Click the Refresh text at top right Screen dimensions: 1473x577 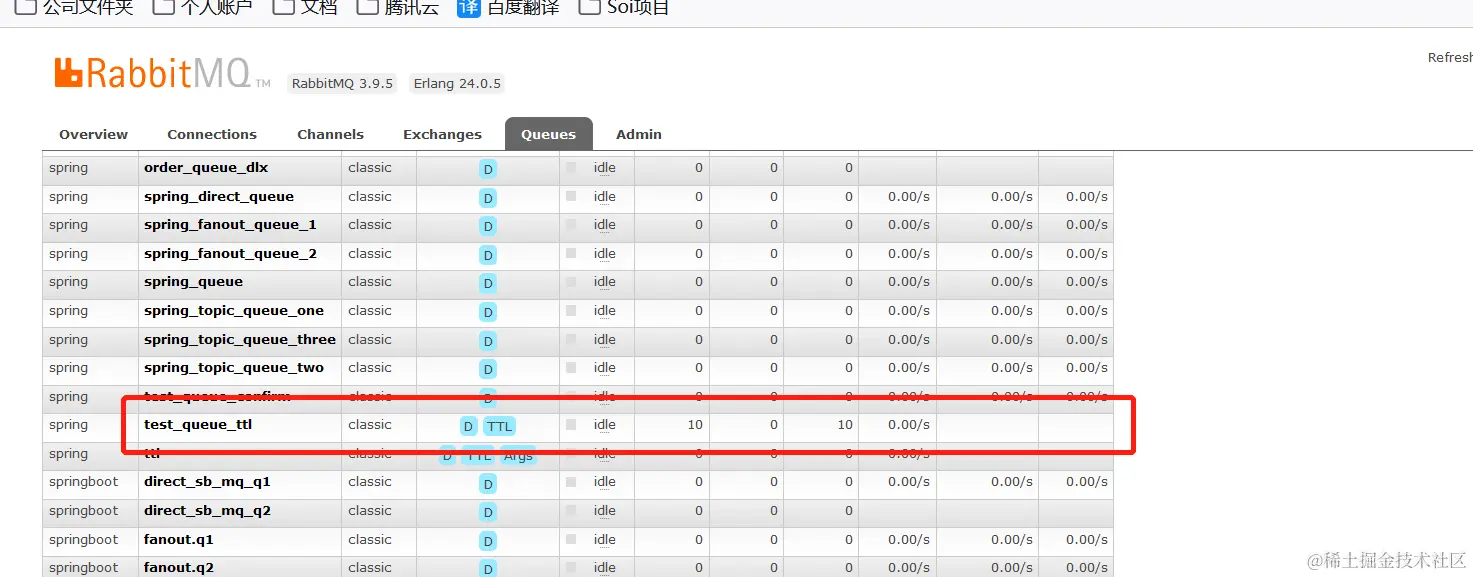[1450, 58]
